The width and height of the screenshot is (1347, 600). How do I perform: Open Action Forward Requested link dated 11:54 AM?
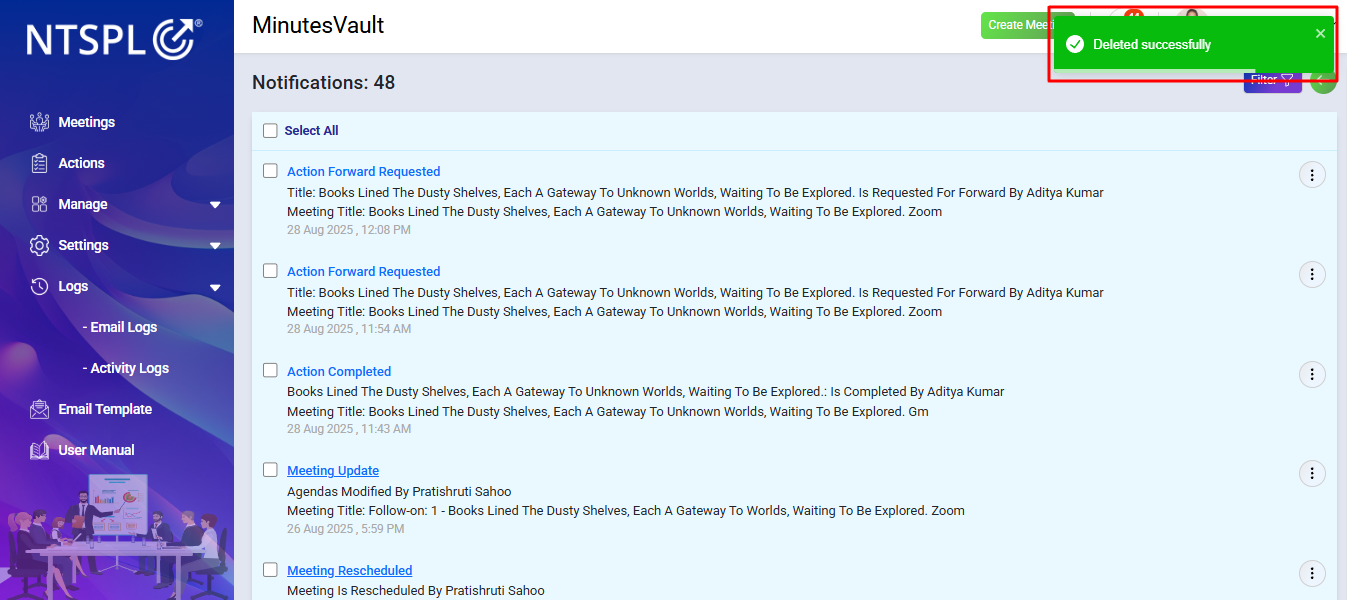click(x=363, y=272)
